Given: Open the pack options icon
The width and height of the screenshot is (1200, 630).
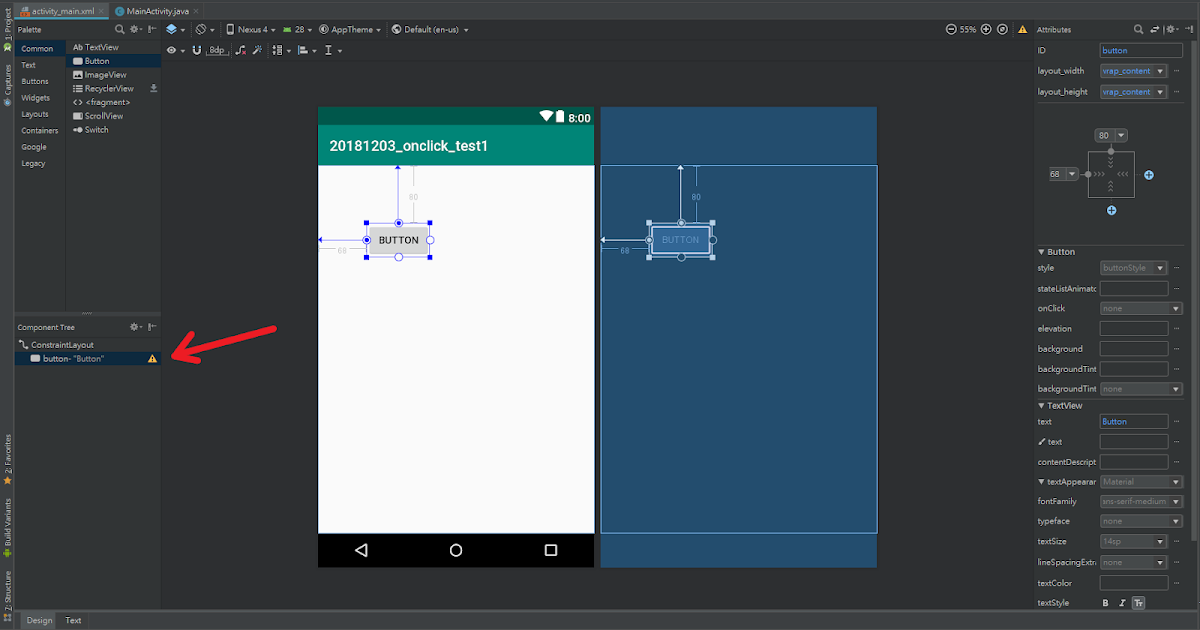Looking at the screenshot, I should tap(281, 50).
